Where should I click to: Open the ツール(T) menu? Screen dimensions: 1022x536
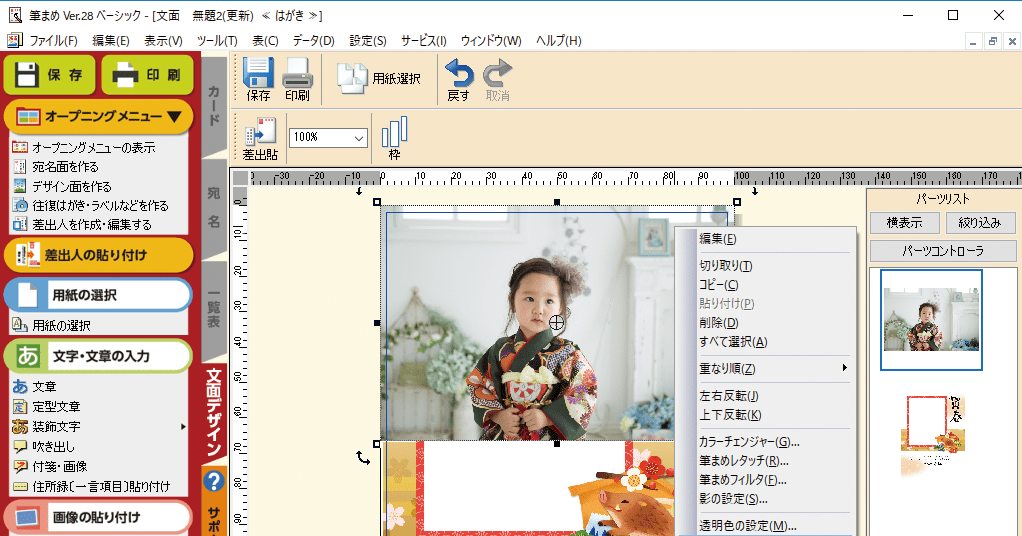coord(217,40)
